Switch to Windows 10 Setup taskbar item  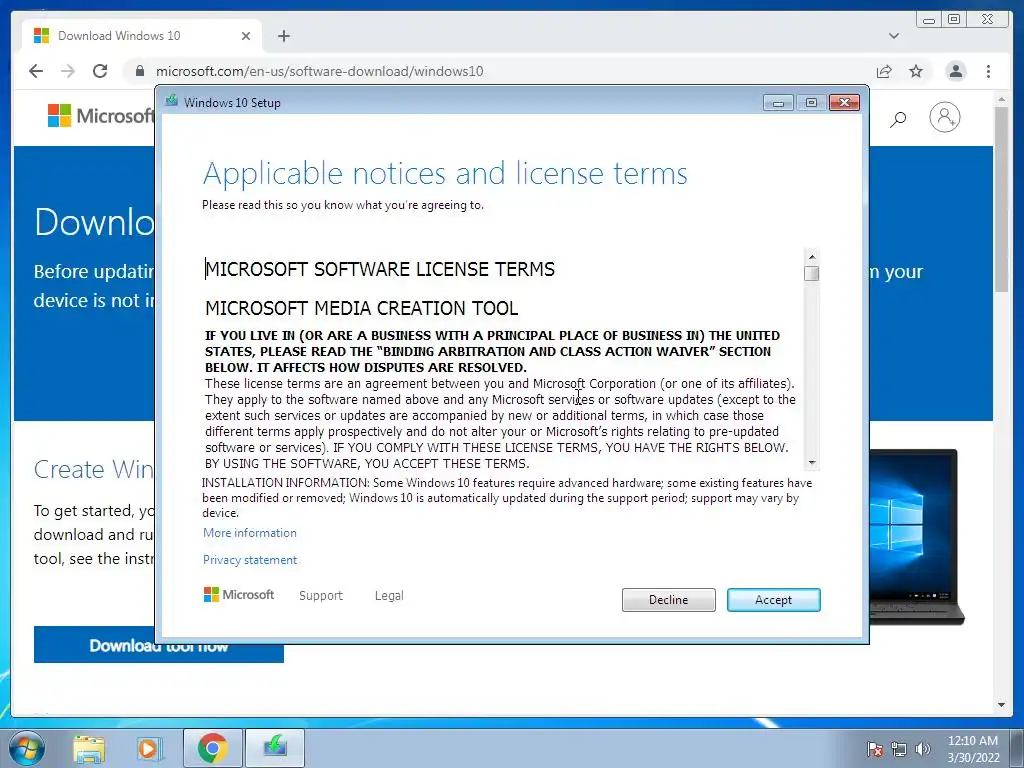coord(275,748)
